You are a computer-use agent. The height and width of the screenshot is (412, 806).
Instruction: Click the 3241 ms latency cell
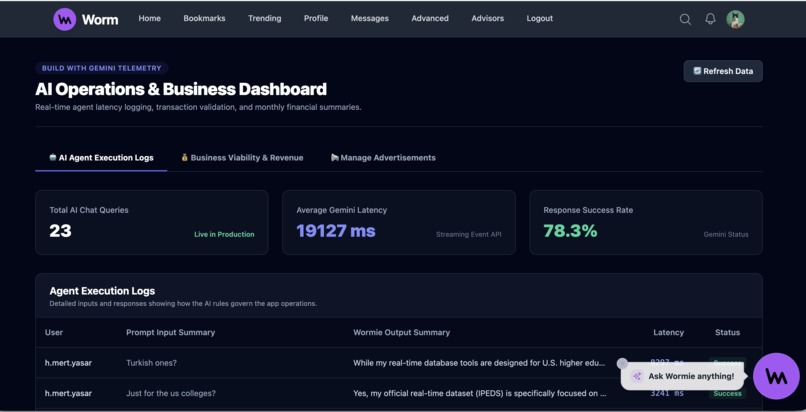click(667, 394)
